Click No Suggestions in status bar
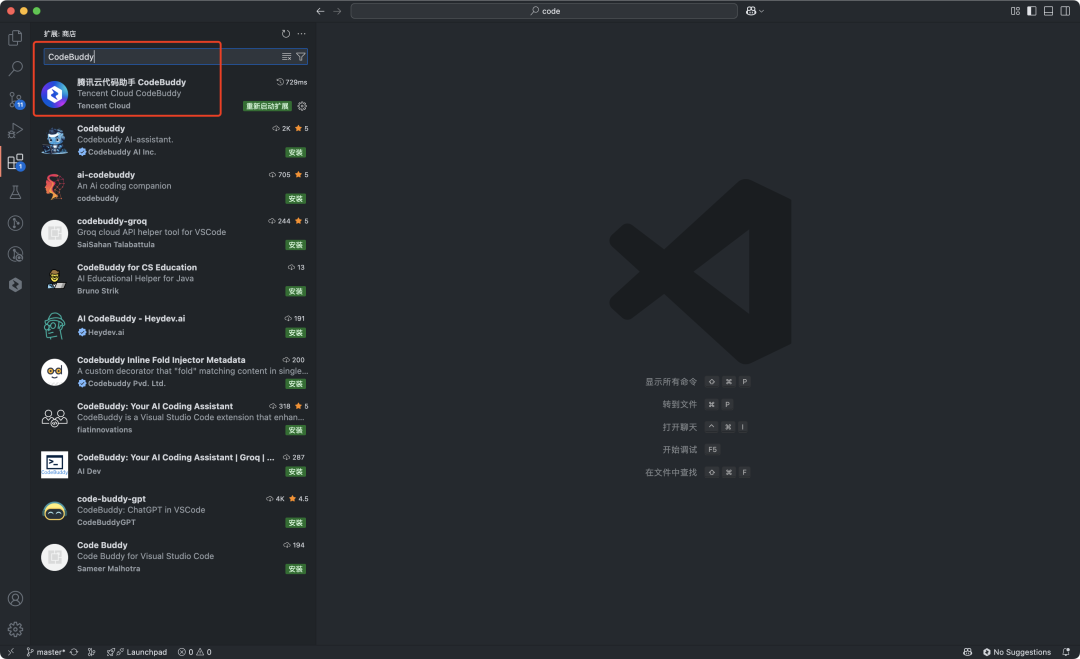Viewport: 1080px width, 659px height. [x=1017, y=651]
